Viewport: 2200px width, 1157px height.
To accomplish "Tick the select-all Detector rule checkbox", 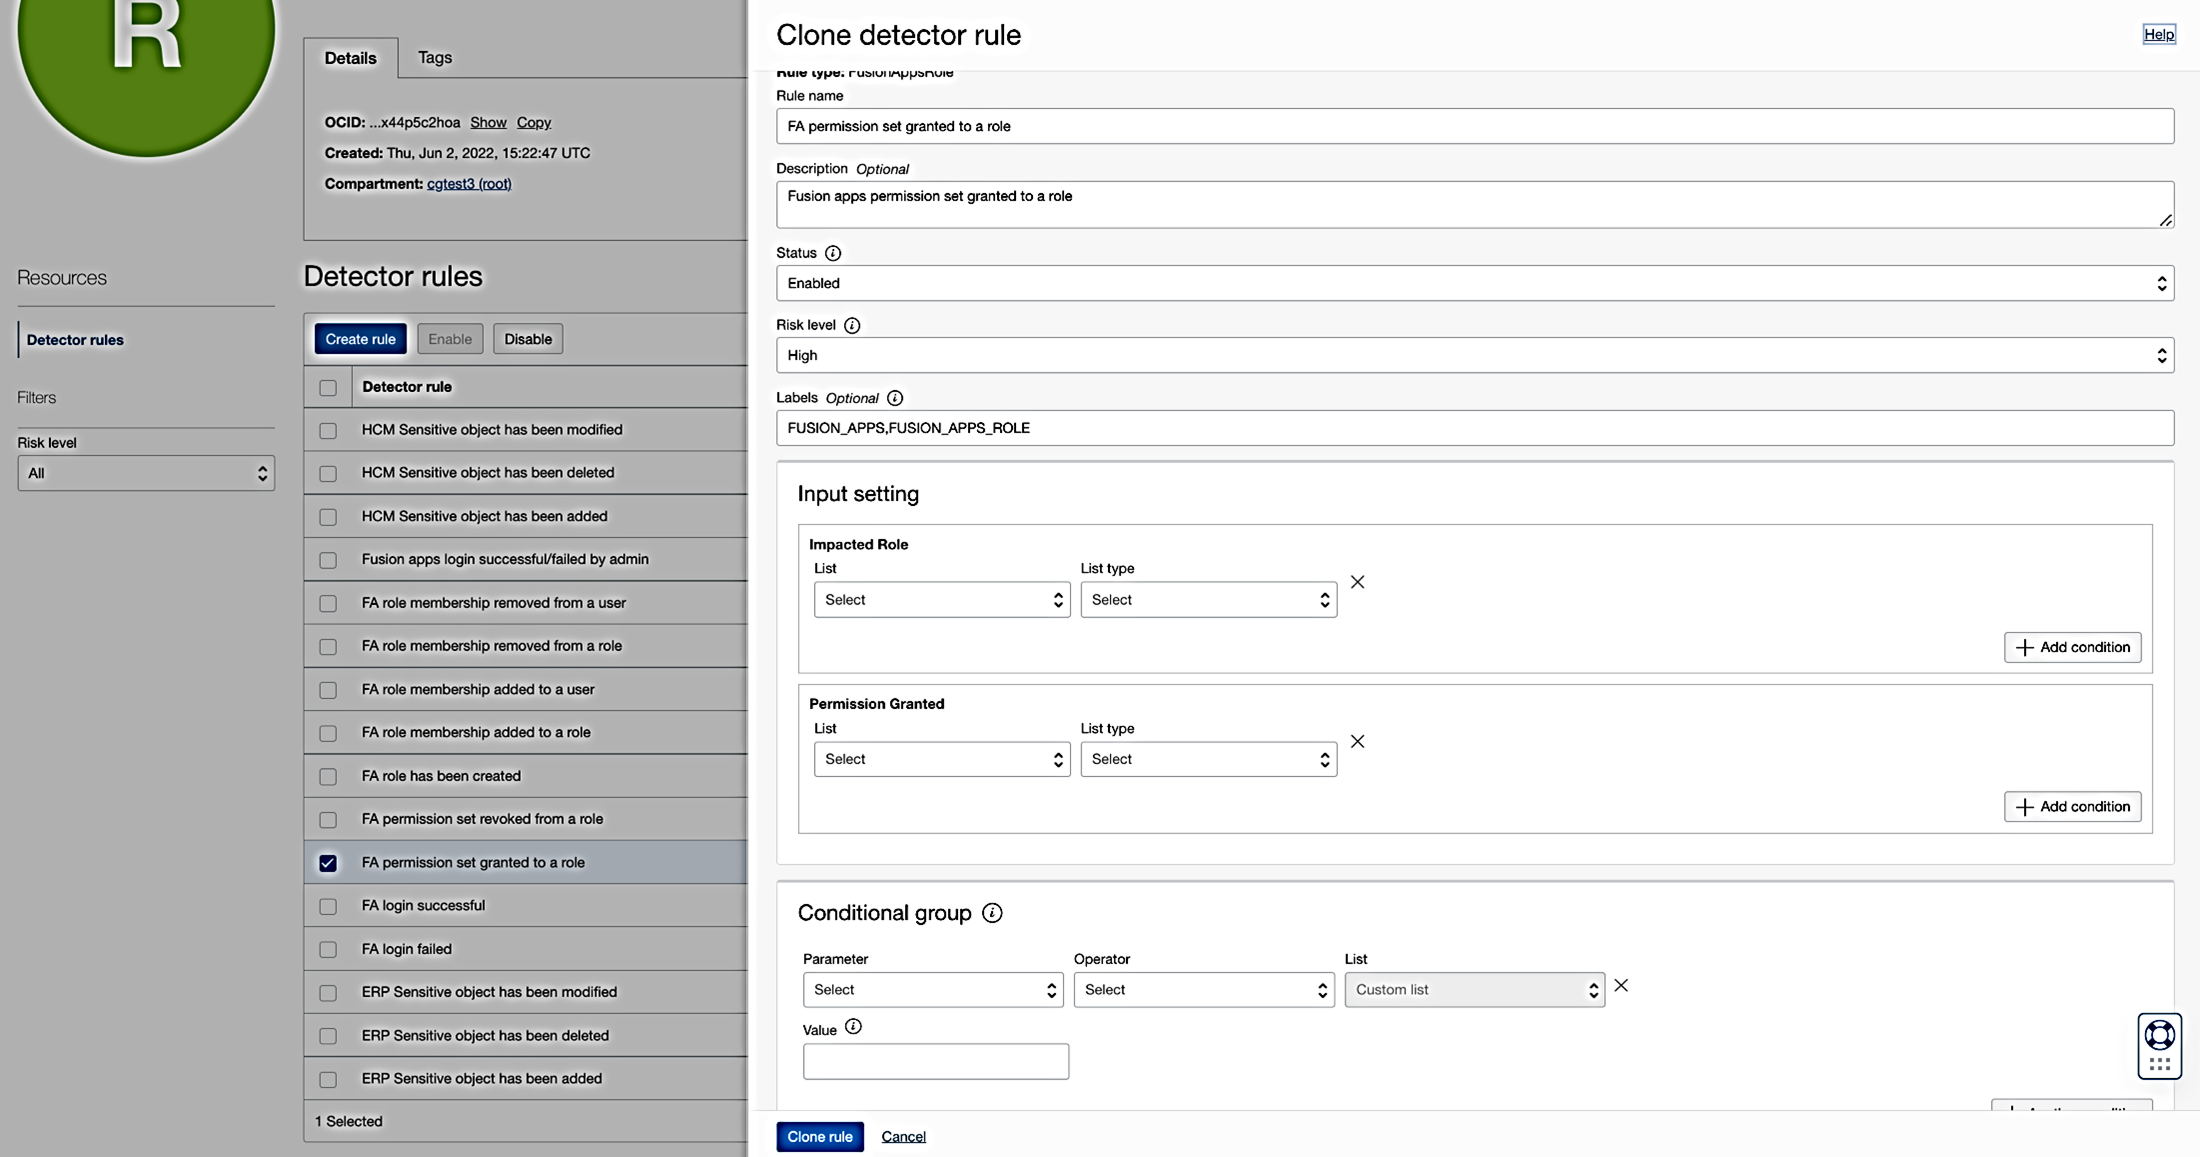I will (x=328, y=388).
